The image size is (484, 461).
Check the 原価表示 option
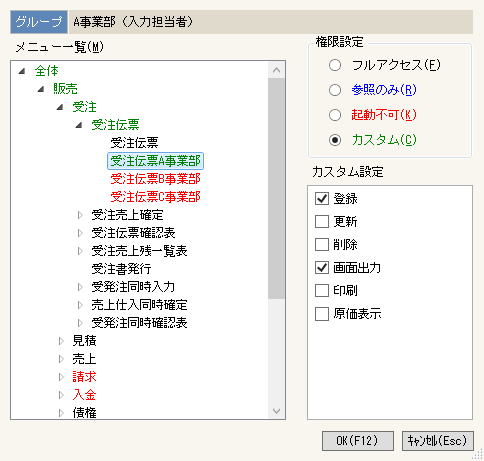(x=322, y=314)
